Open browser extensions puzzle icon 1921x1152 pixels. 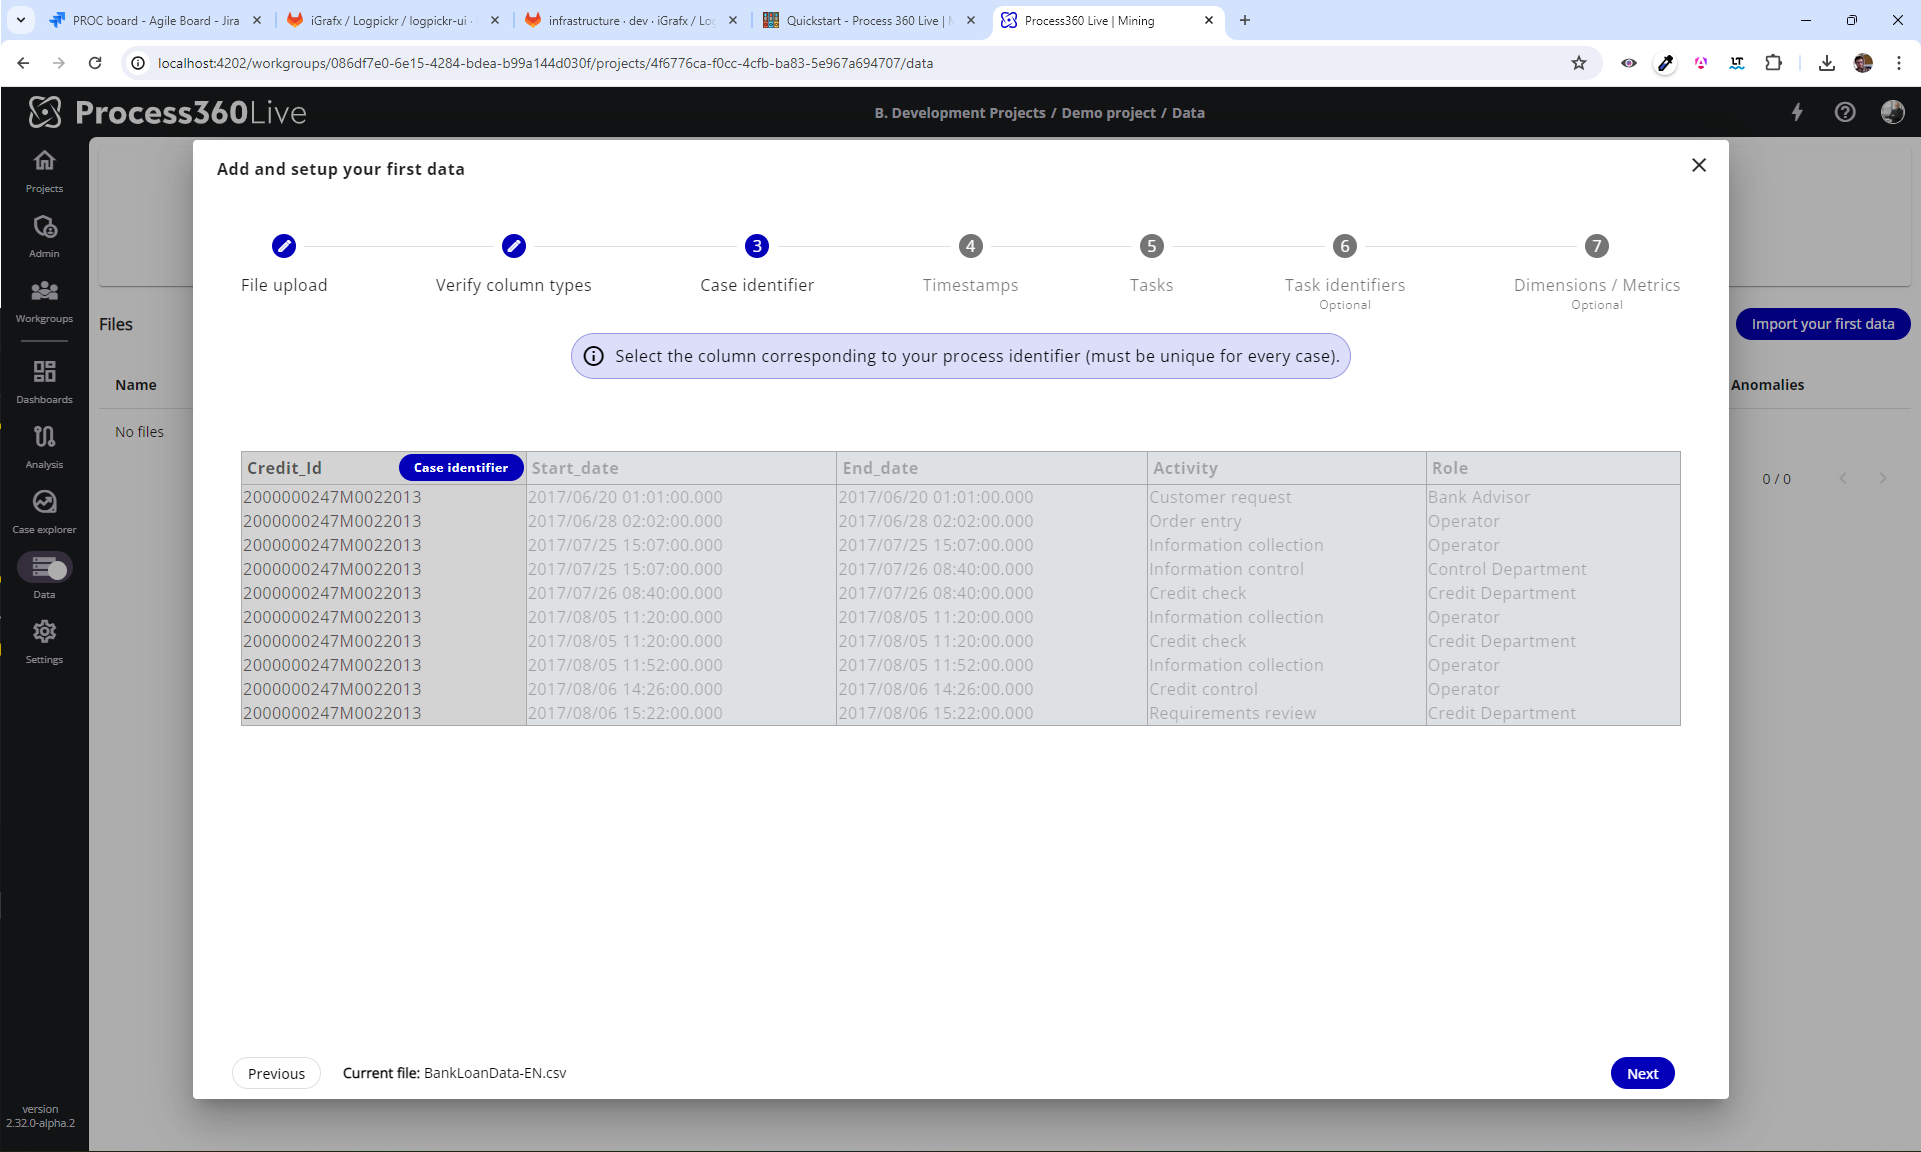[x=1773, y=63]
